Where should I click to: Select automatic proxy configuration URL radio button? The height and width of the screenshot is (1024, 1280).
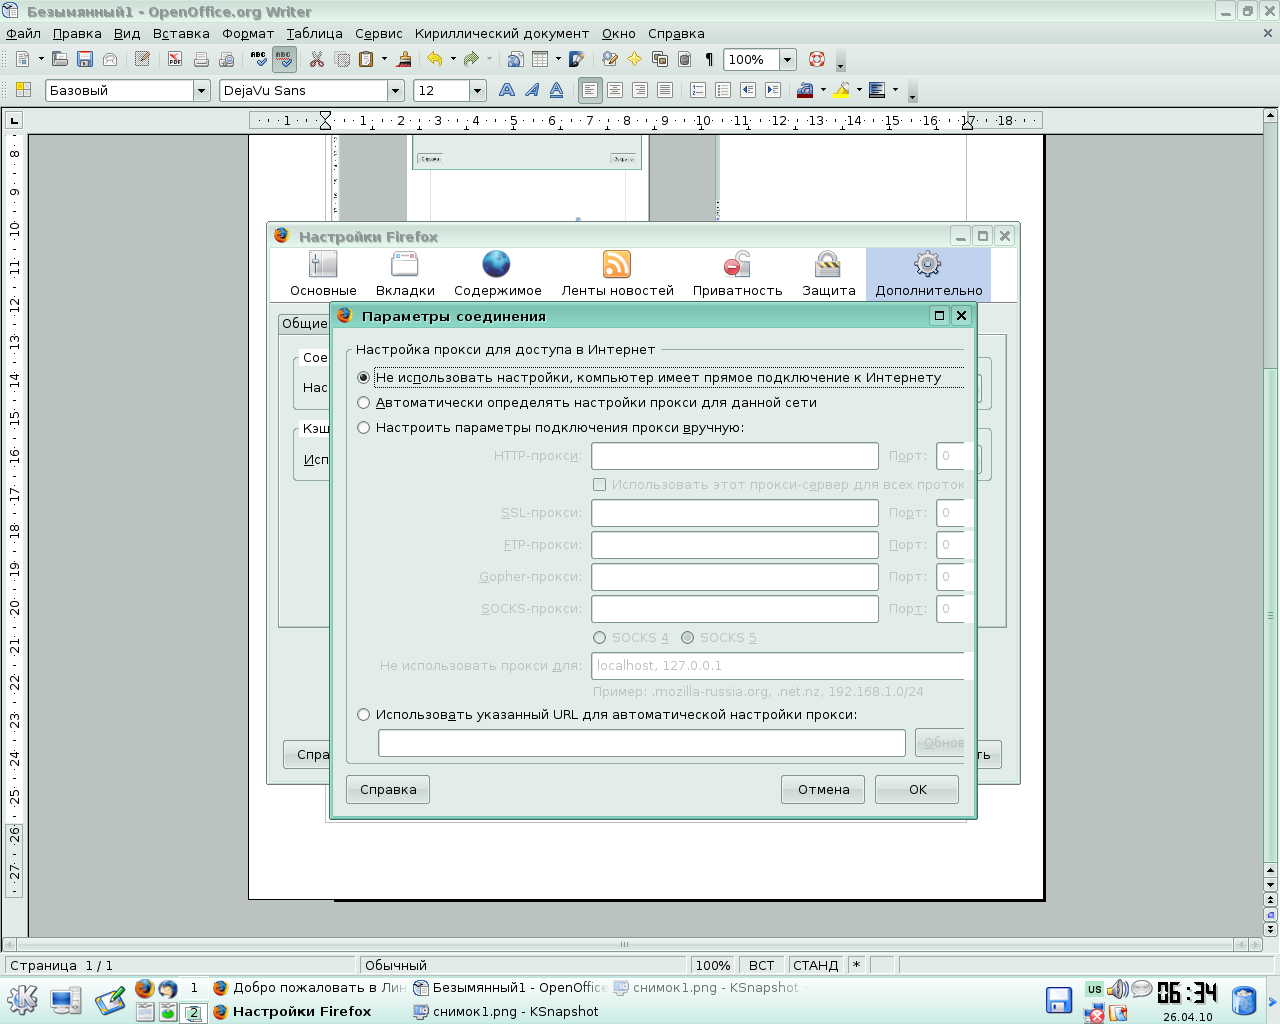(364, 715)
